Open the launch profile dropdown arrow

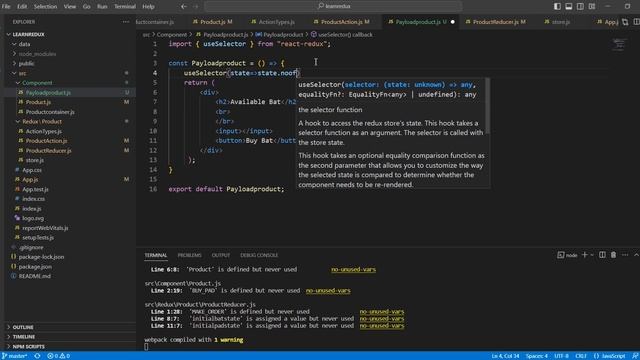click(x=592, y=255)
